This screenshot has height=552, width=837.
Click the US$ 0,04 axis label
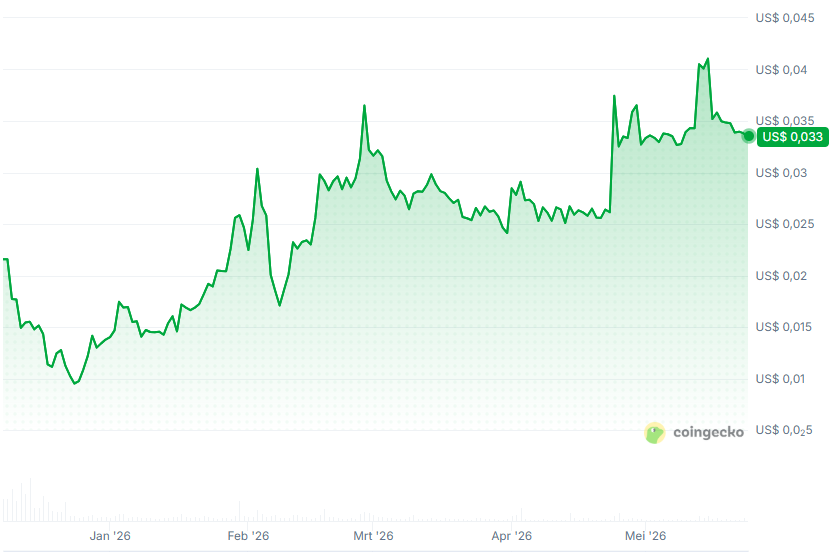coord(781,70)
